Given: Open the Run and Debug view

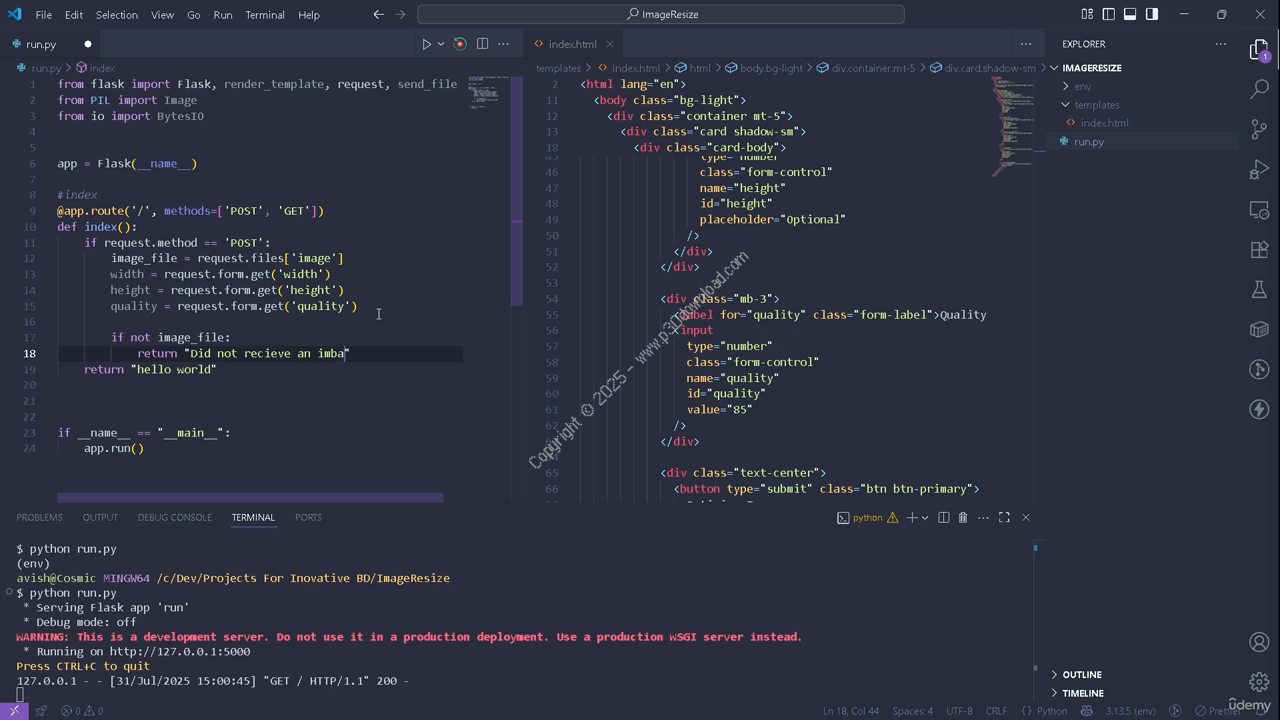Looking at the screenshot, I should point(1259,170).
